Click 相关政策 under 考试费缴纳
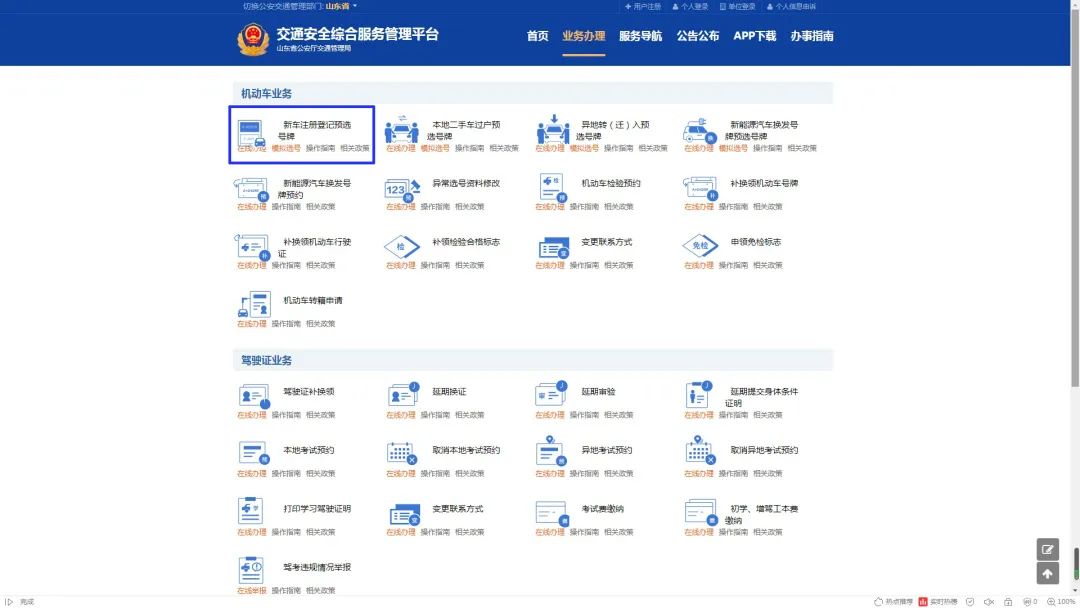 619,532
